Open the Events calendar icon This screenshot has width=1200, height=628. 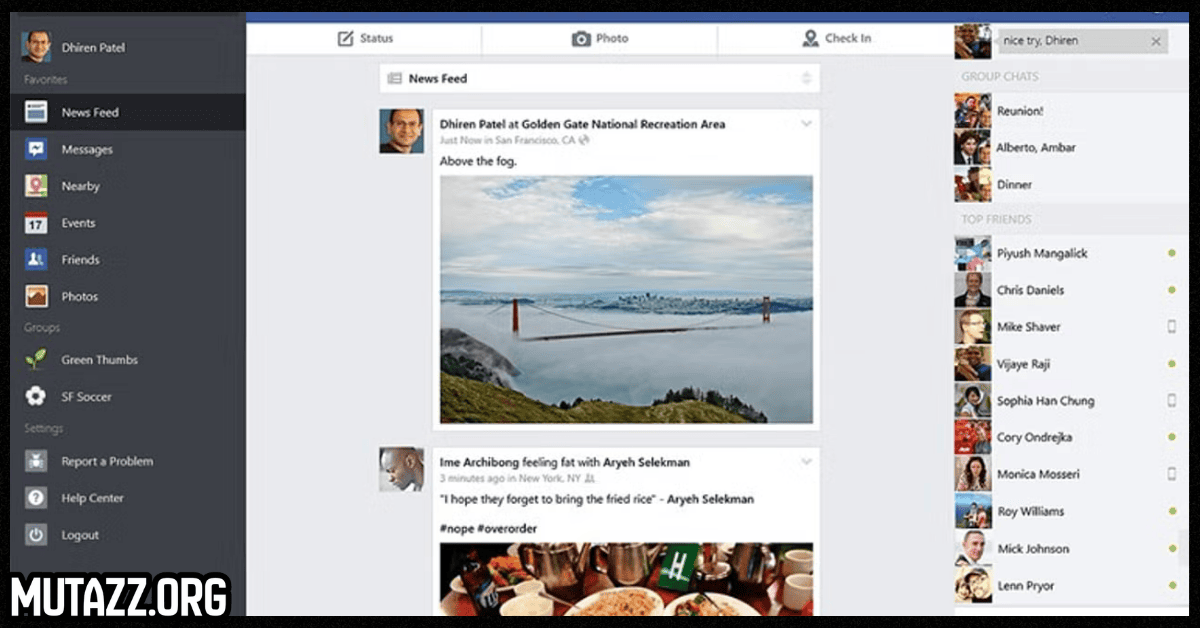(36, 223)
